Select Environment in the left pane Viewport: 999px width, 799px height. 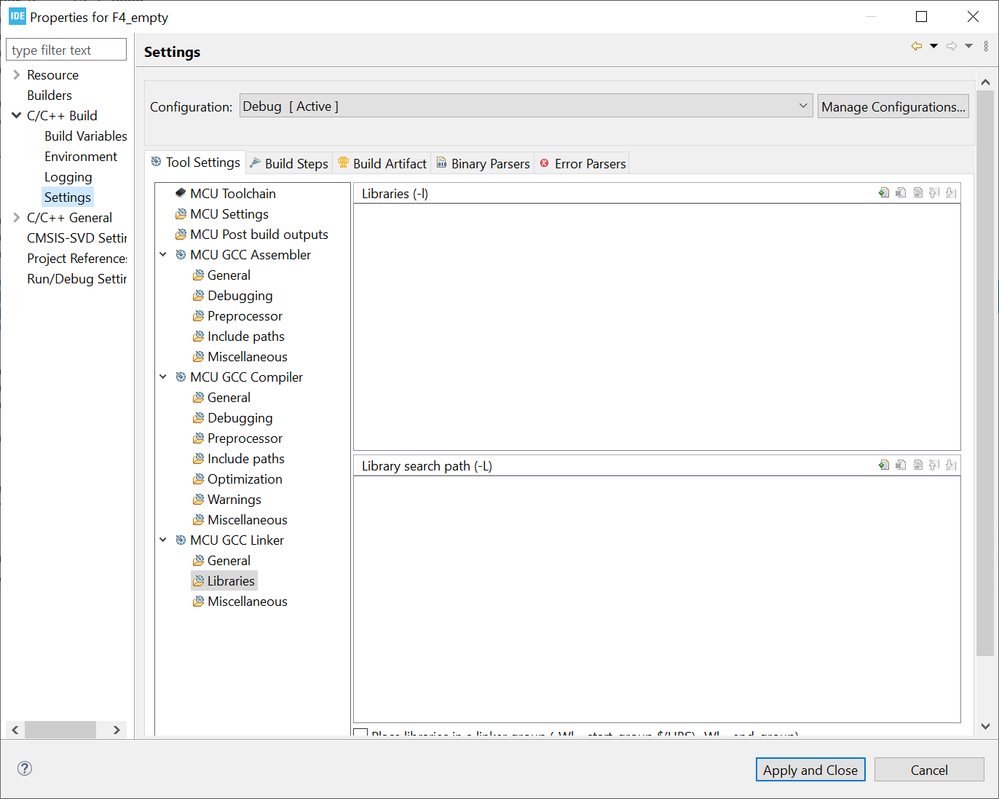coord(80,157)
